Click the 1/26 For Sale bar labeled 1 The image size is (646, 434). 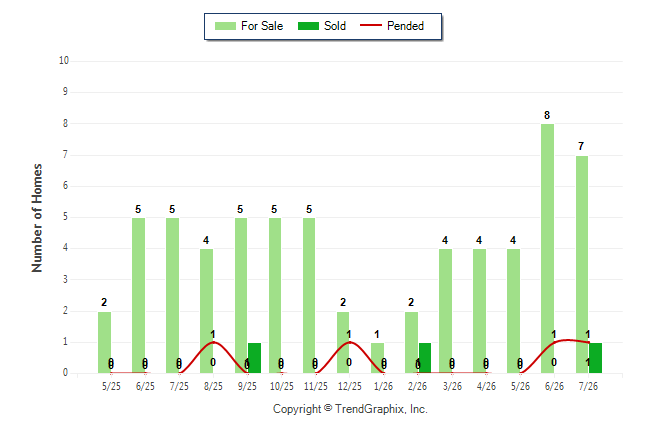[x=377, y=358]
